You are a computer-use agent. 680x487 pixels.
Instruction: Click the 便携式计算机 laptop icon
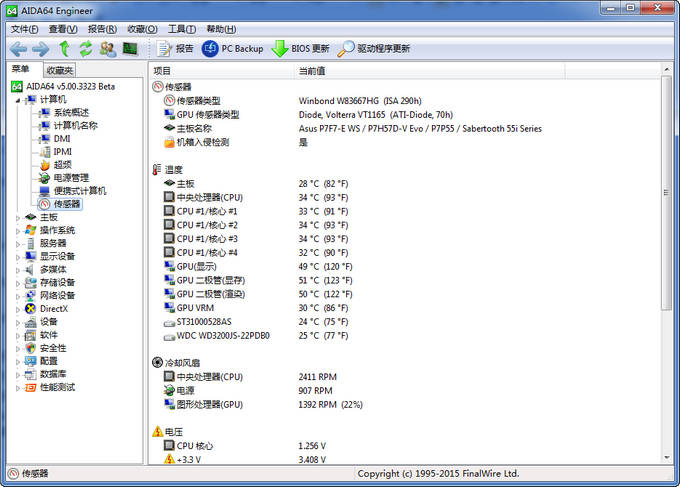click(45, 191)
